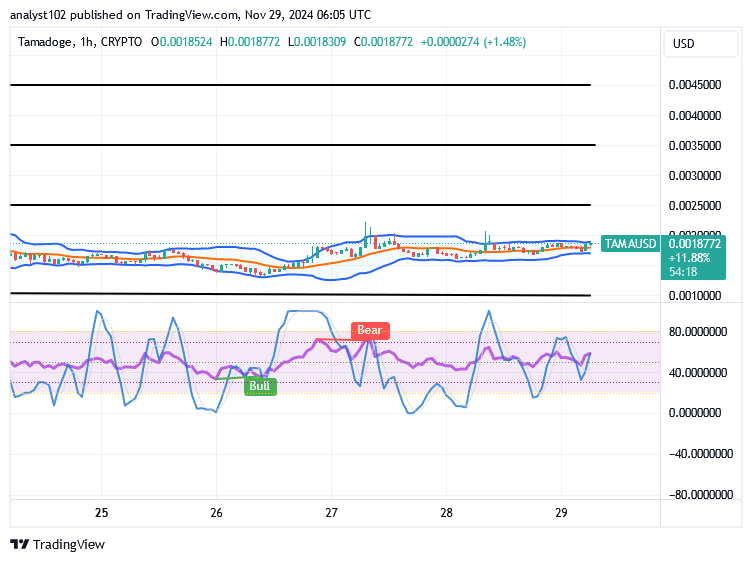The image size is (752, 562).
Task: Click the 80.0000000 oscillator axis label
Action: click(x=698, y=332)
